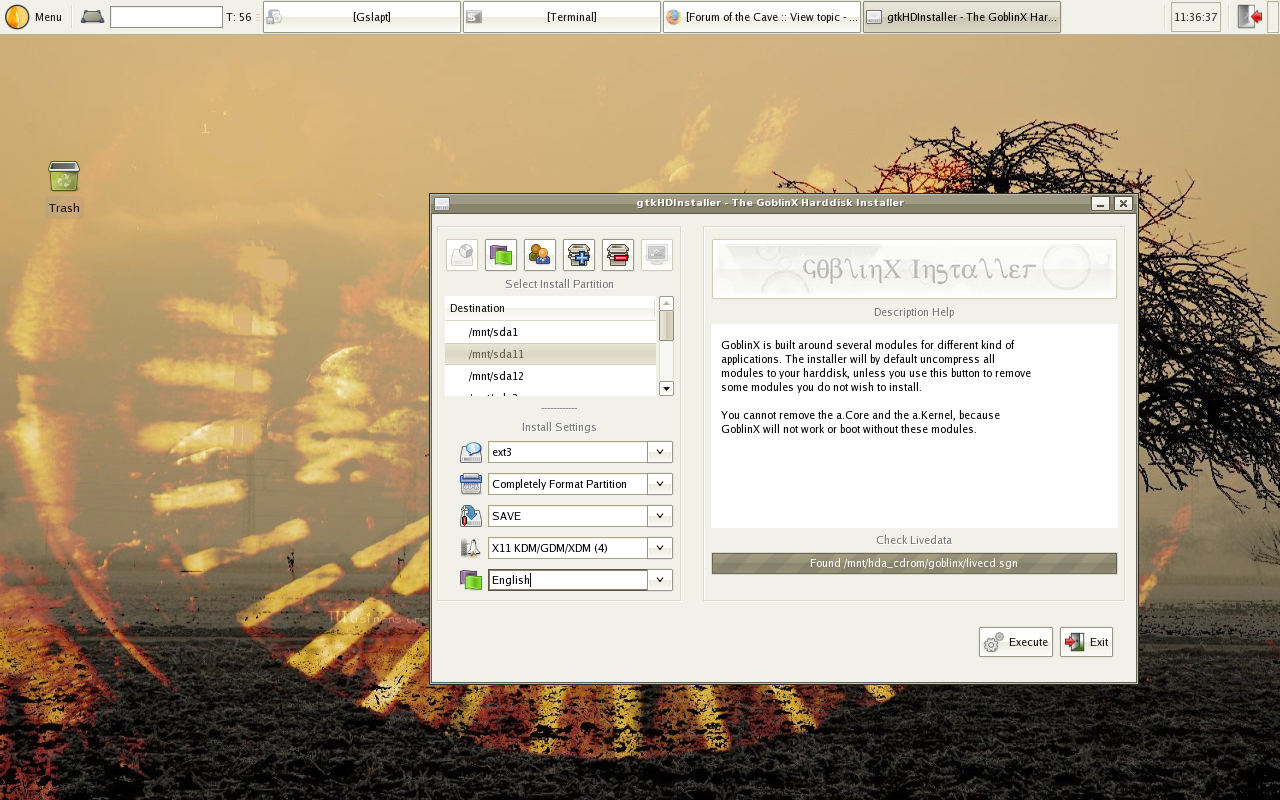Image resolution: width=1280 pixels, height=800 pixels.
Task: Select the /mnt/sda11 partition row
Action: [551, 354]
